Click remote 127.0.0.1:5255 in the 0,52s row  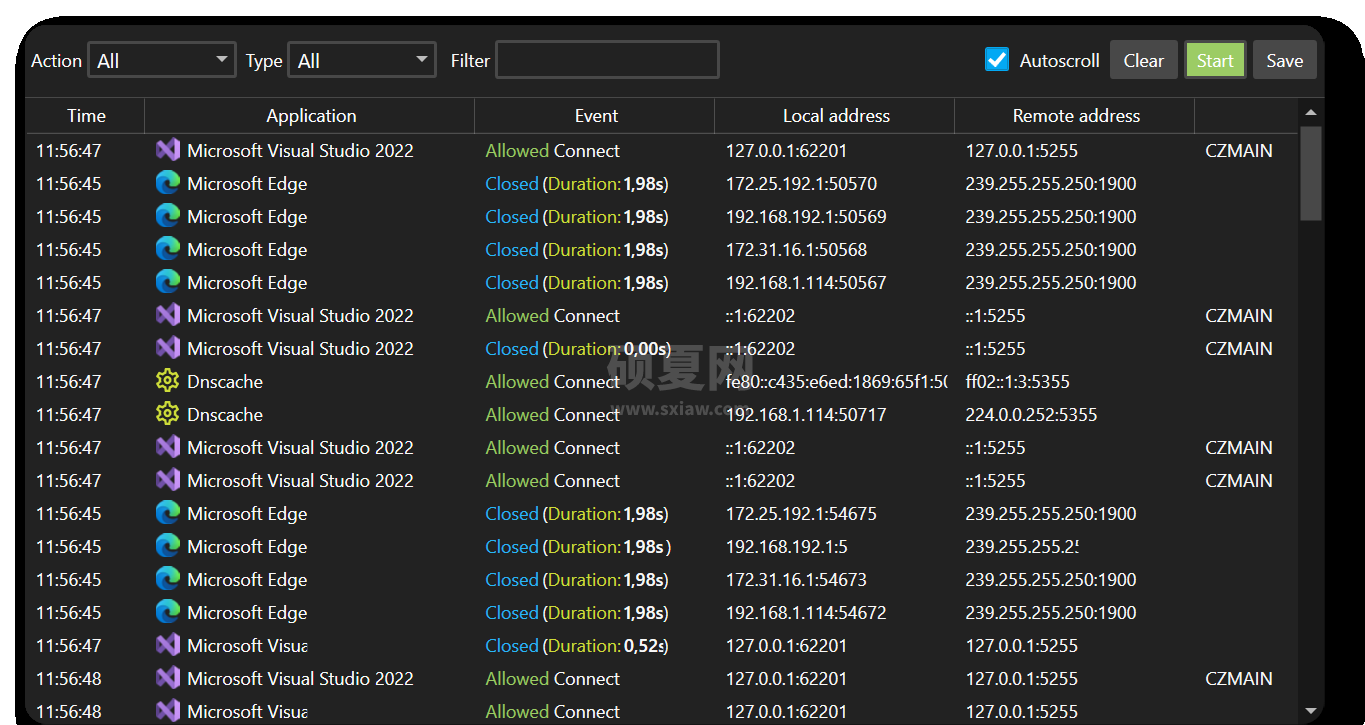coord(1021,646)
